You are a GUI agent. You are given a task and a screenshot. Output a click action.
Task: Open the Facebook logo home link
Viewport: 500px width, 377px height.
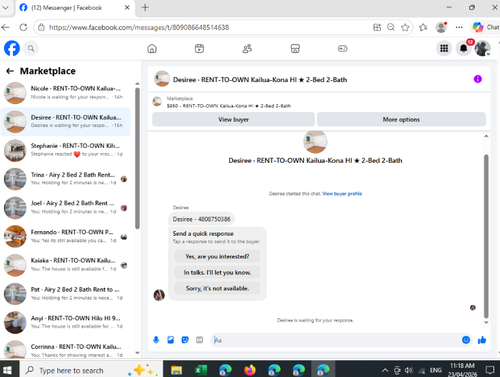[12, 48]
